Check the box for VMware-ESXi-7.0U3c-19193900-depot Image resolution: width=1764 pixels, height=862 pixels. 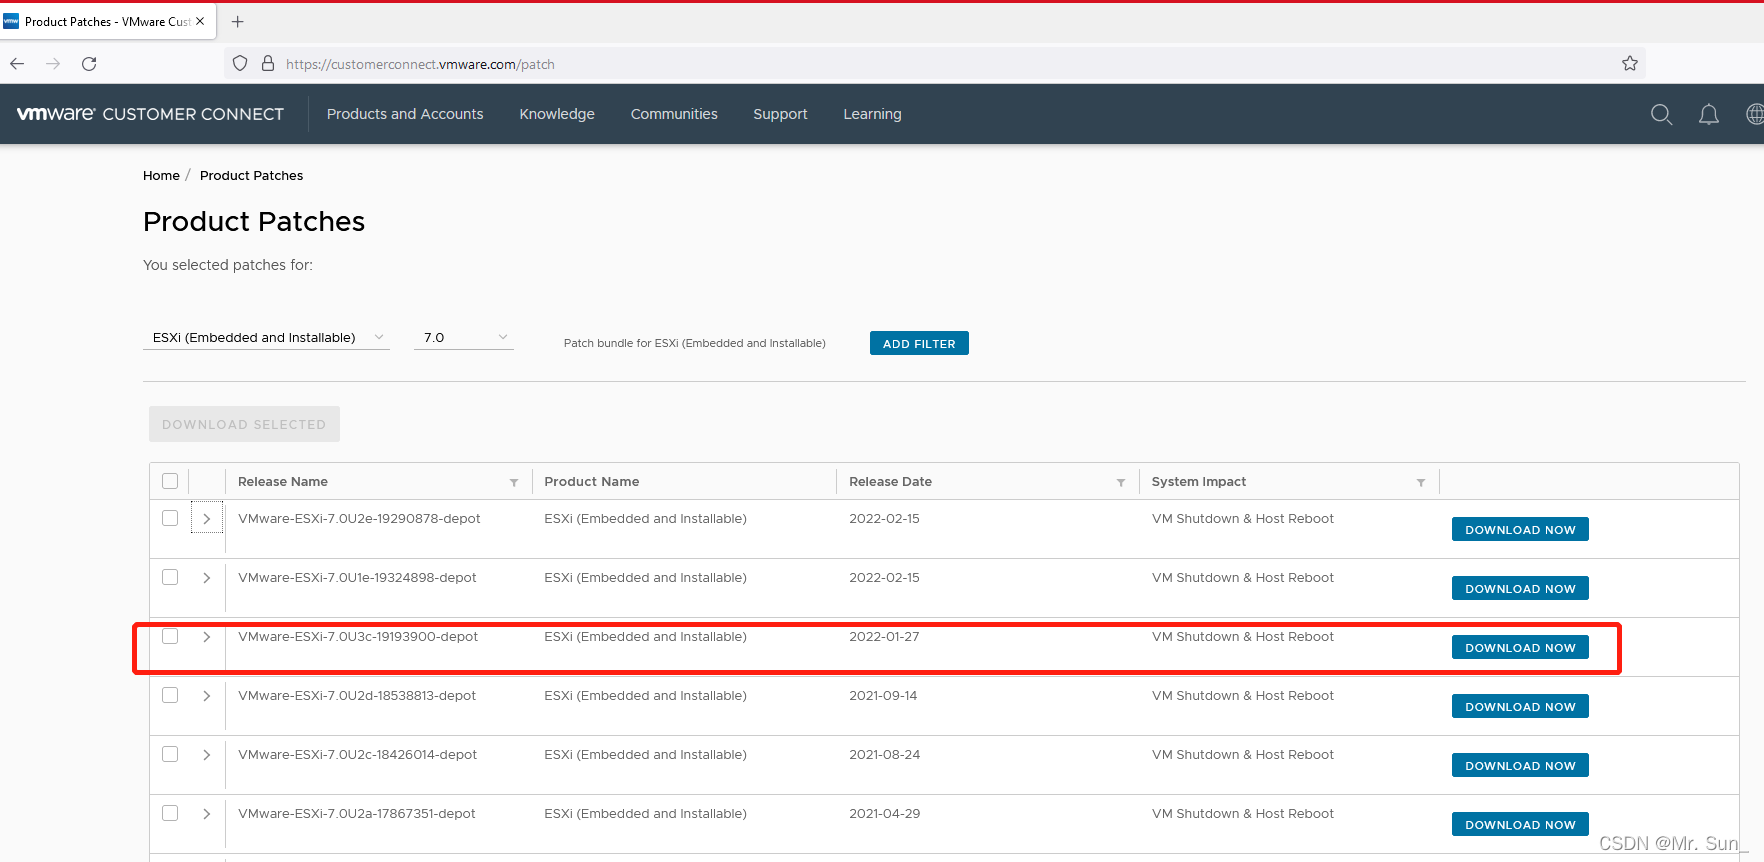[170, 636]
